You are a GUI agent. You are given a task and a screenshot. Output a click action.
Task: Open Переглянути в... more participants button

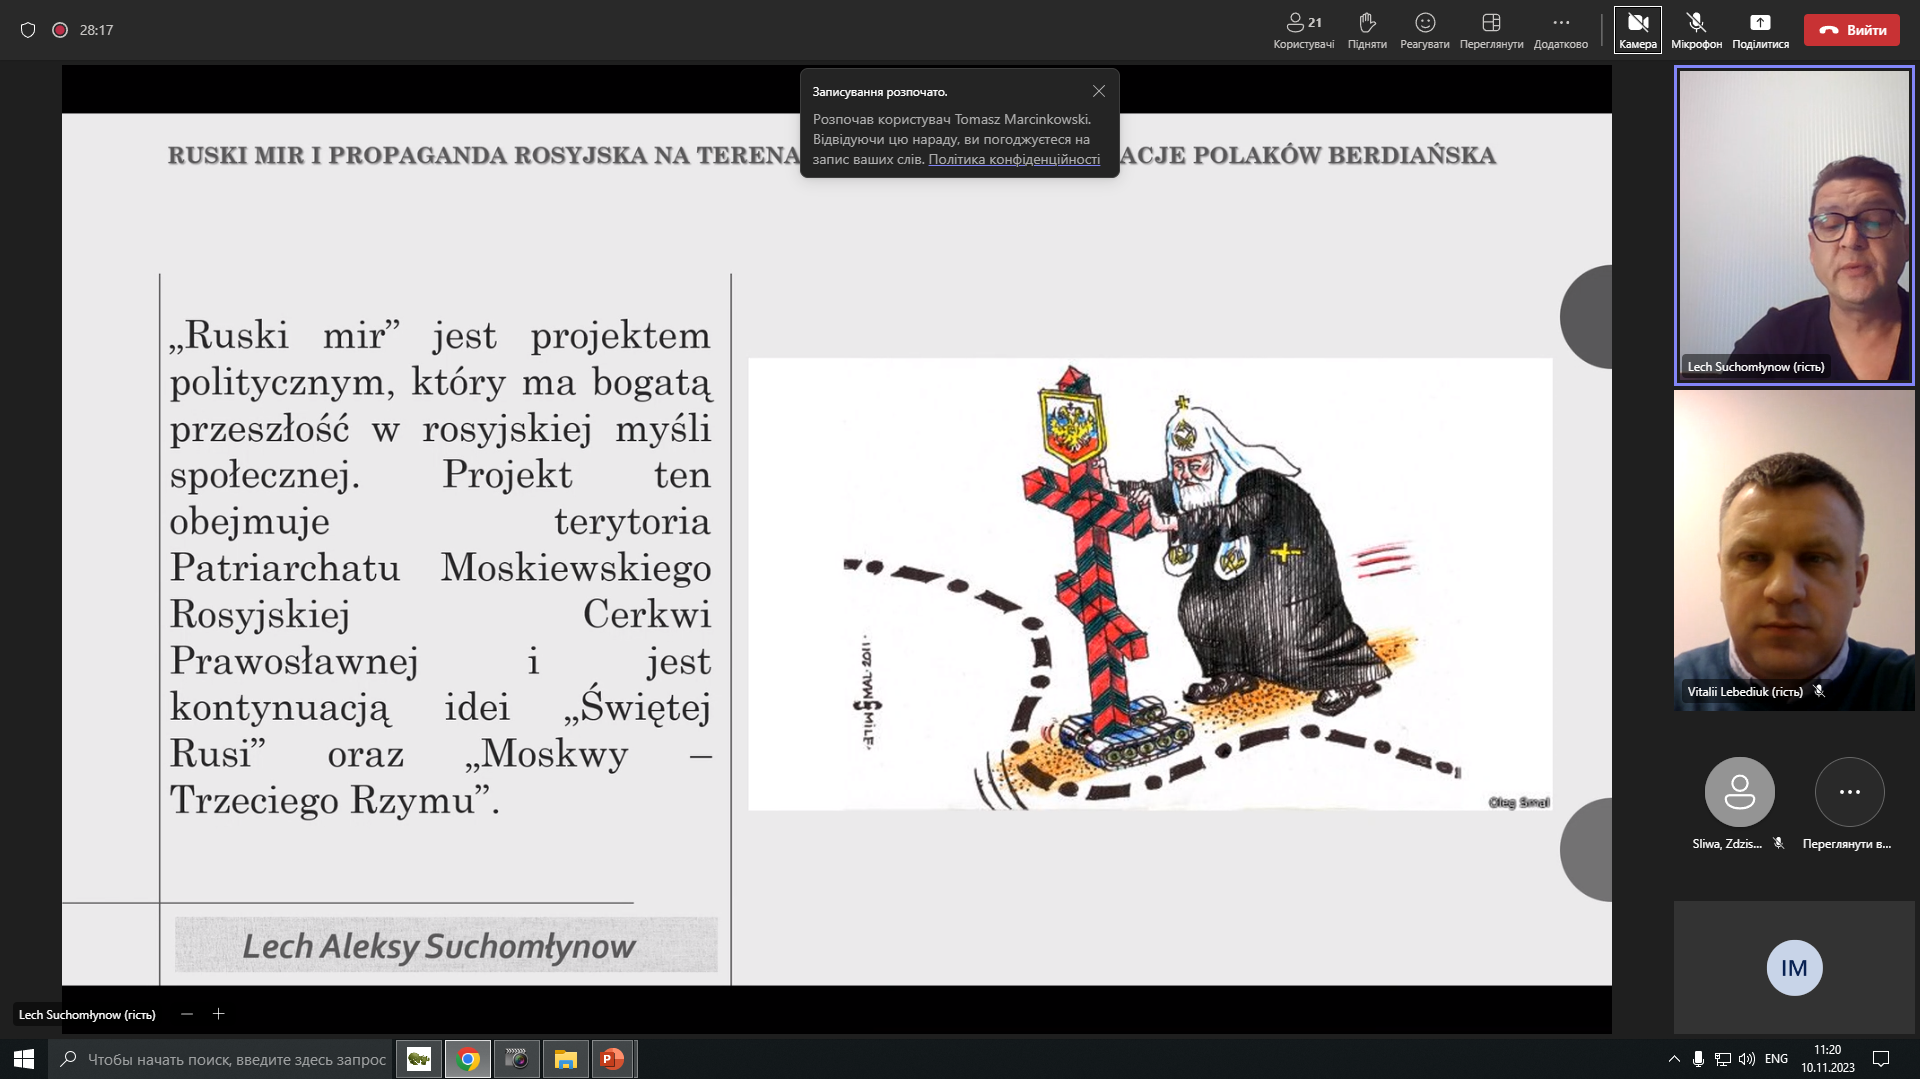click(x=1850, y=792)
